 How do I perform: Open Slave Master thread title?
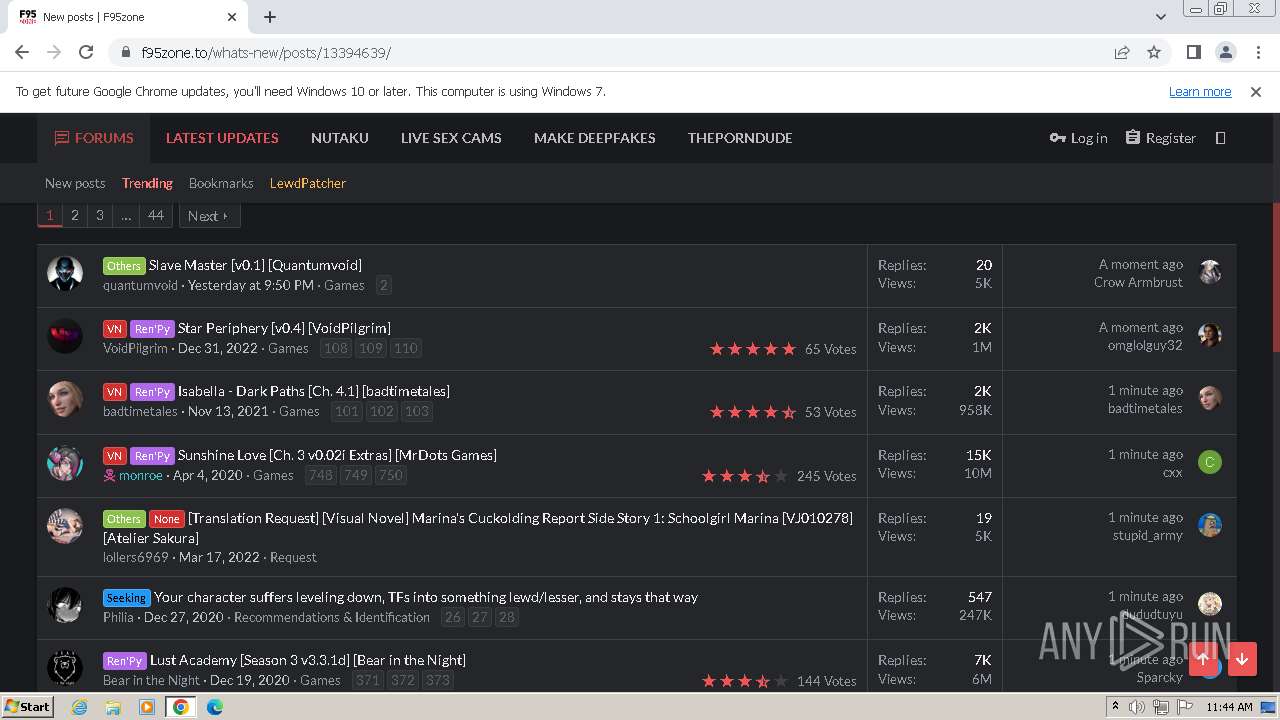pos(255,265)
